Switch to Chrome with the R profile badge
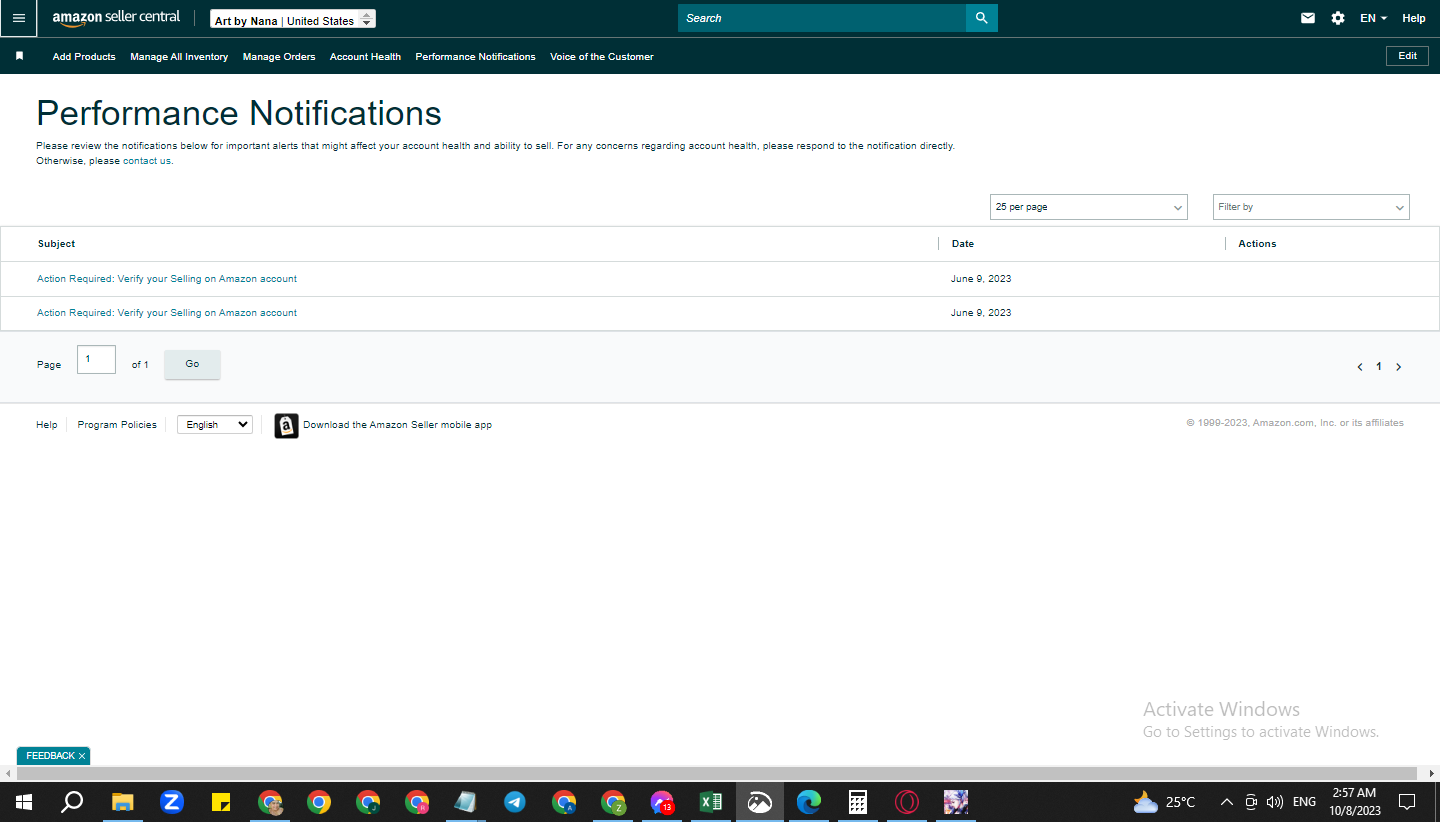The height and width of the screenshot is (822, 1440). [x=417, y=802]
